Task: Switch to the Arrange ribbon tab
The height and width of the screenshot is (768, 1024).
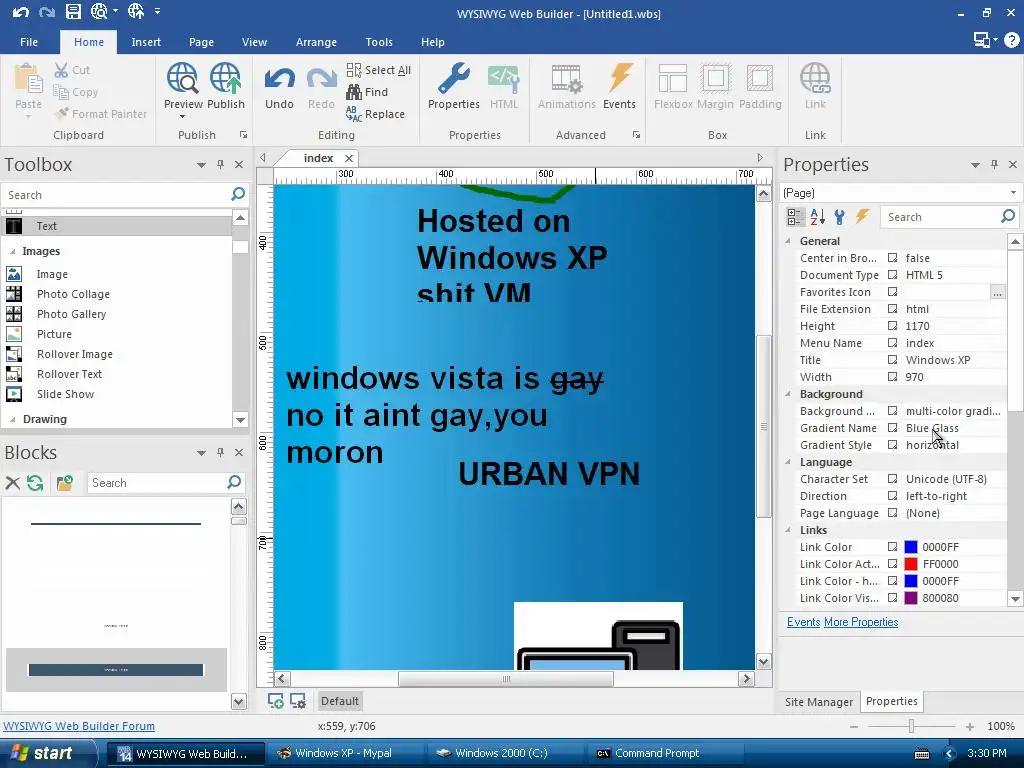Action: click(x=316, y=42)
